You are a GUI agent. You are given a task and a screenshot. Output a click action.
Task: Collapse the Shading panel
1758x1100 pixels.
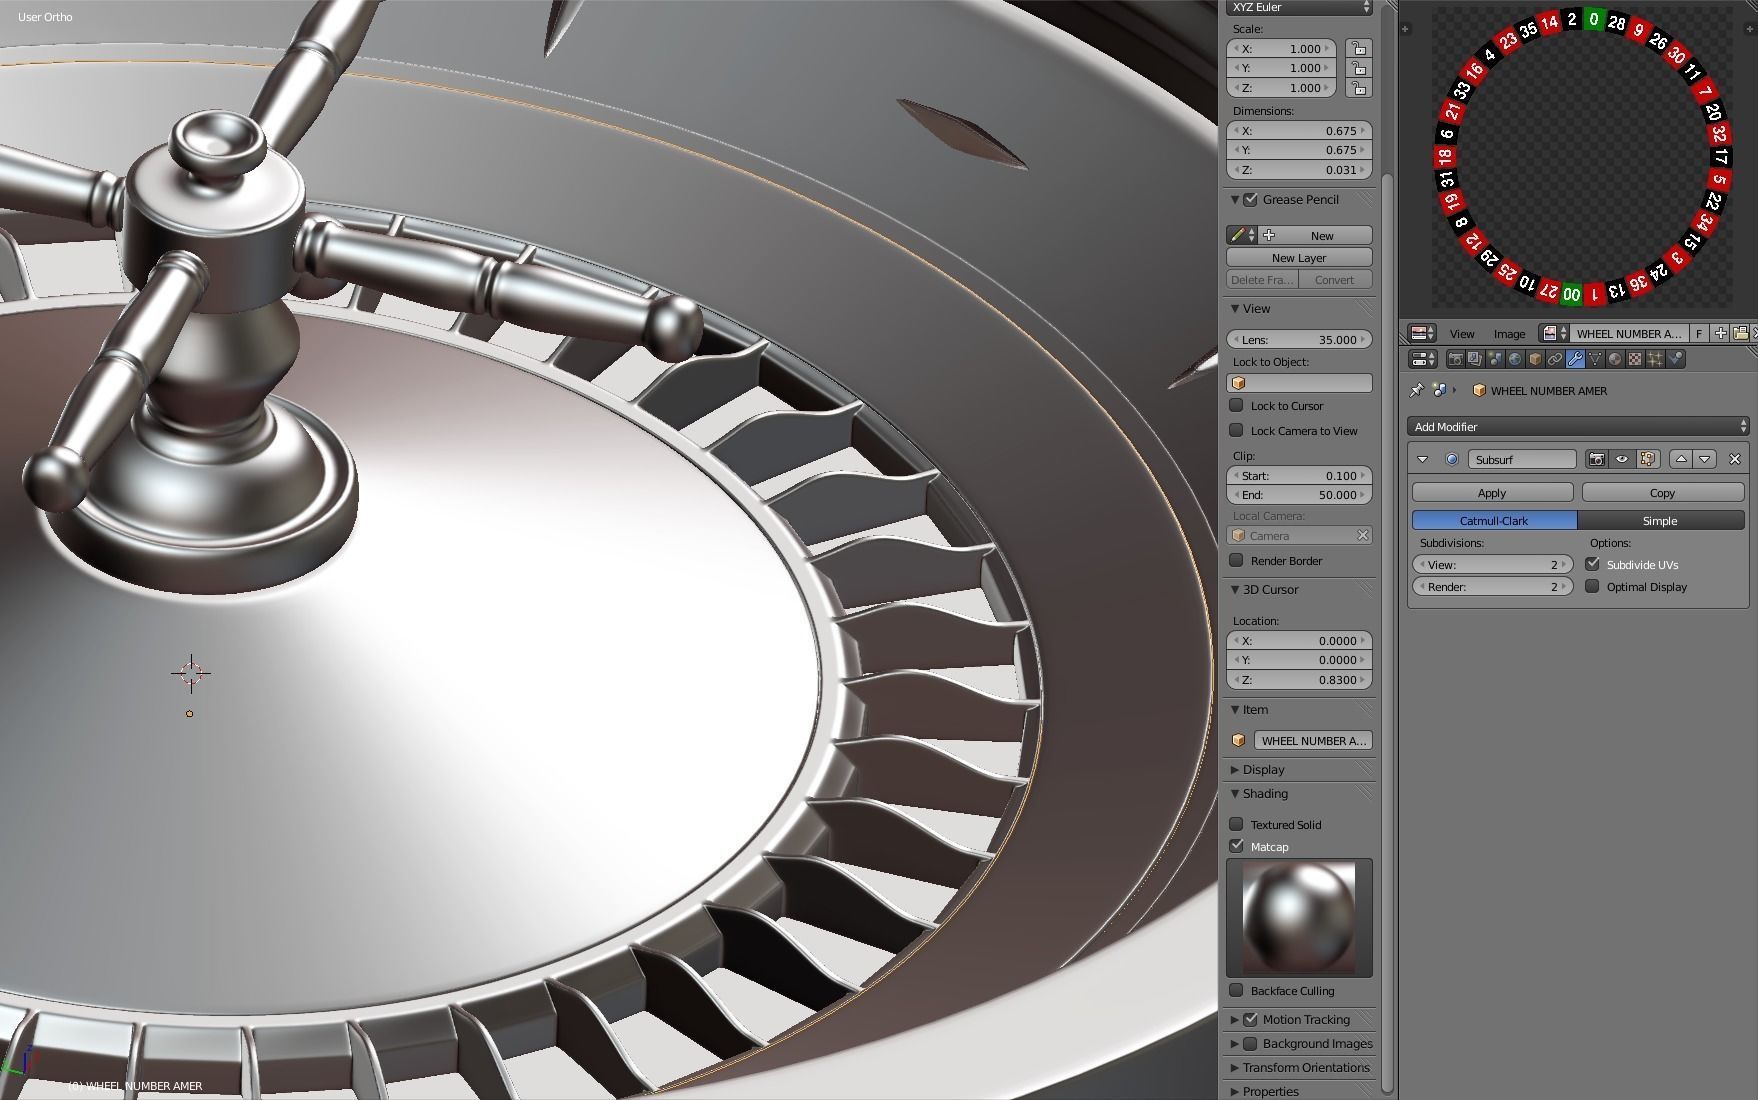click(1235, 794)
